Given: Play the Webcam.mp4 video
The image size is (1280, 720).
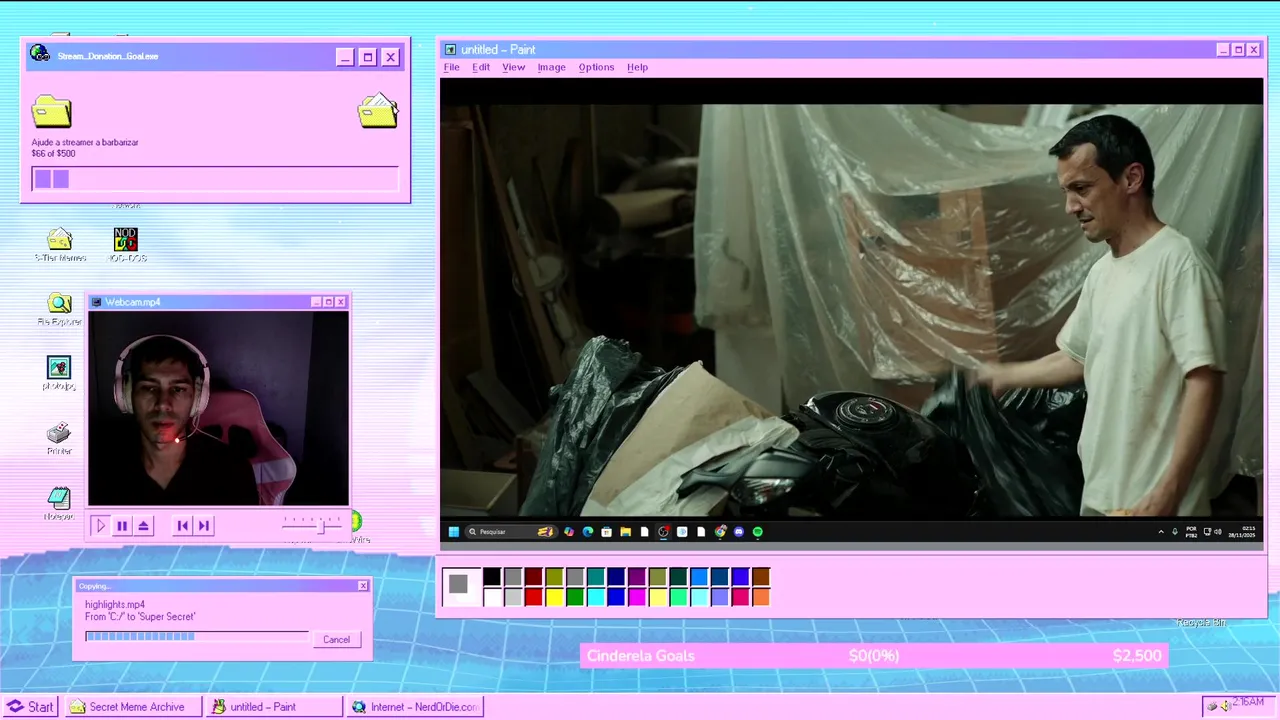Looking at the screenshot, I should 100,525.
